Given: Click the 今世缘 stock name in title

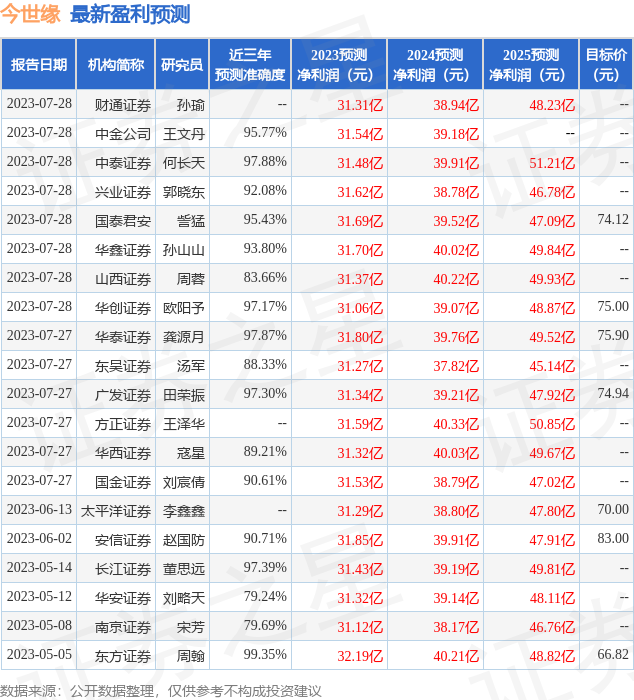Looking at the screenshot, I should (x=30, y=14).
